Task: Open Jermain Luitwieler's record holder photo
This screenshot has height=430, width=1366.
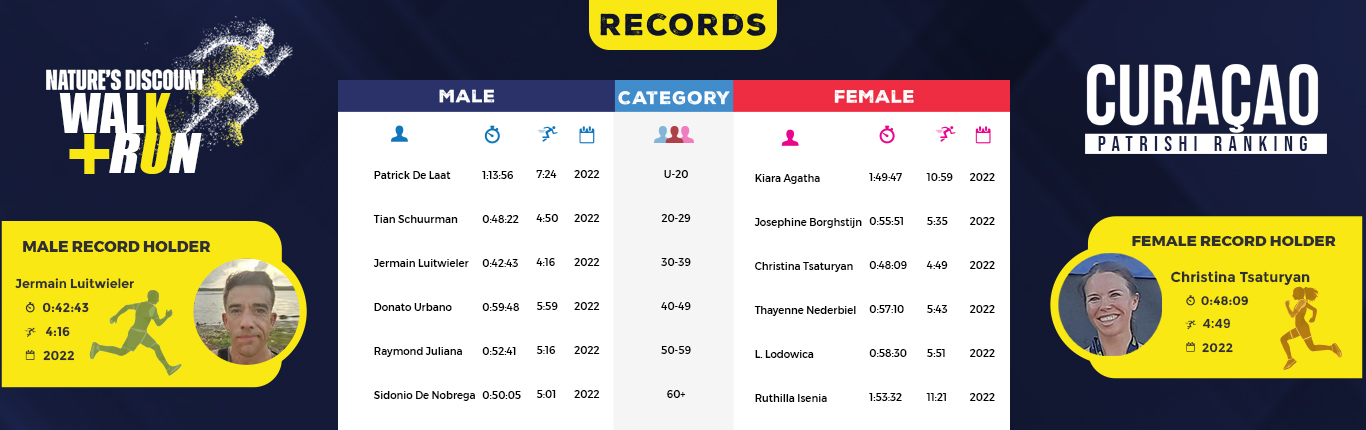Action: coord(241,312)
